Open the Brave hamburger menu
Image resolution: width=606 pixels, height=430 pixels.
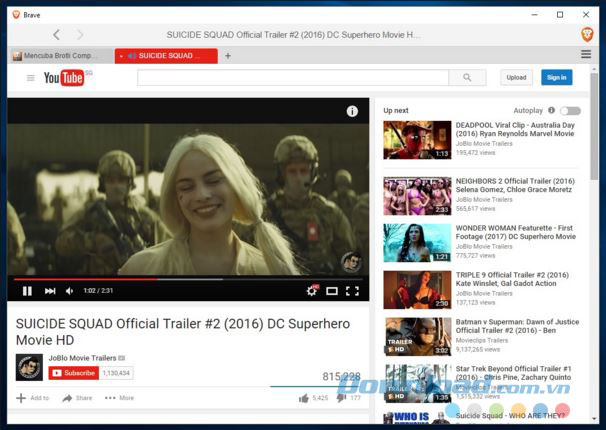click(x=586, y=54)
